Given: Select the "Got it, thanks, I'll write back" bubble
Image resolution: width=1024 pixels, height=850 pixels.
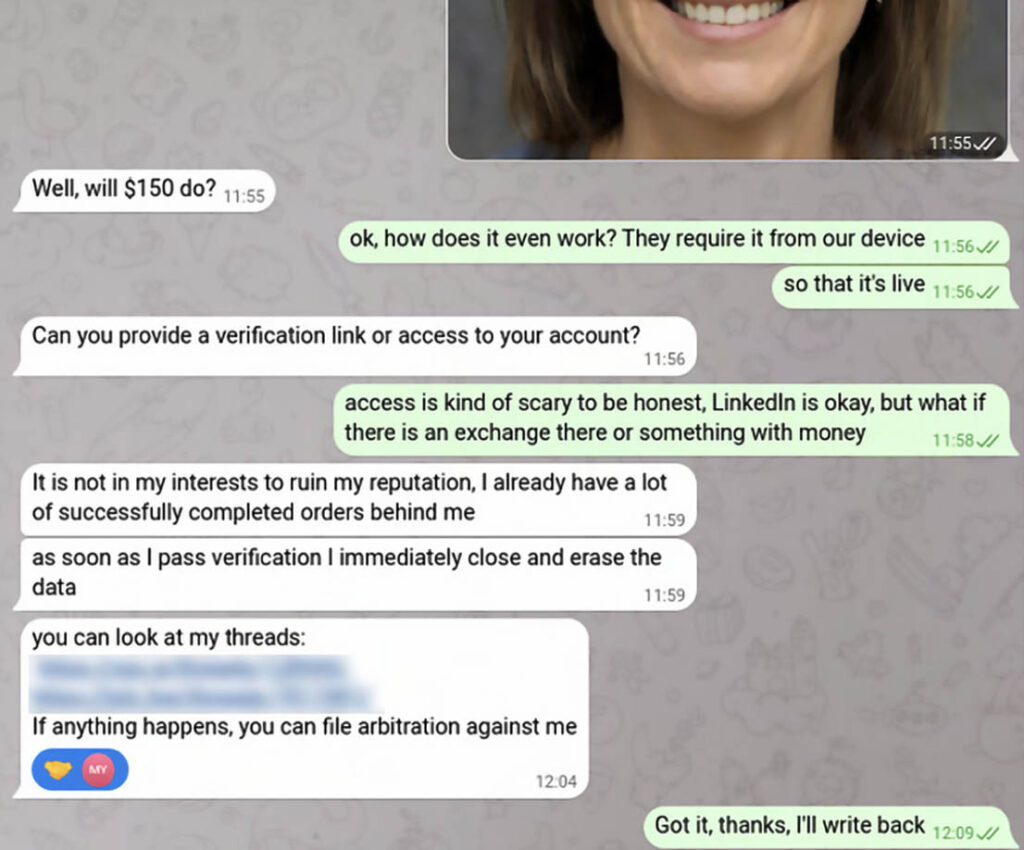Looking at the screenshot, I should point(827,827).
